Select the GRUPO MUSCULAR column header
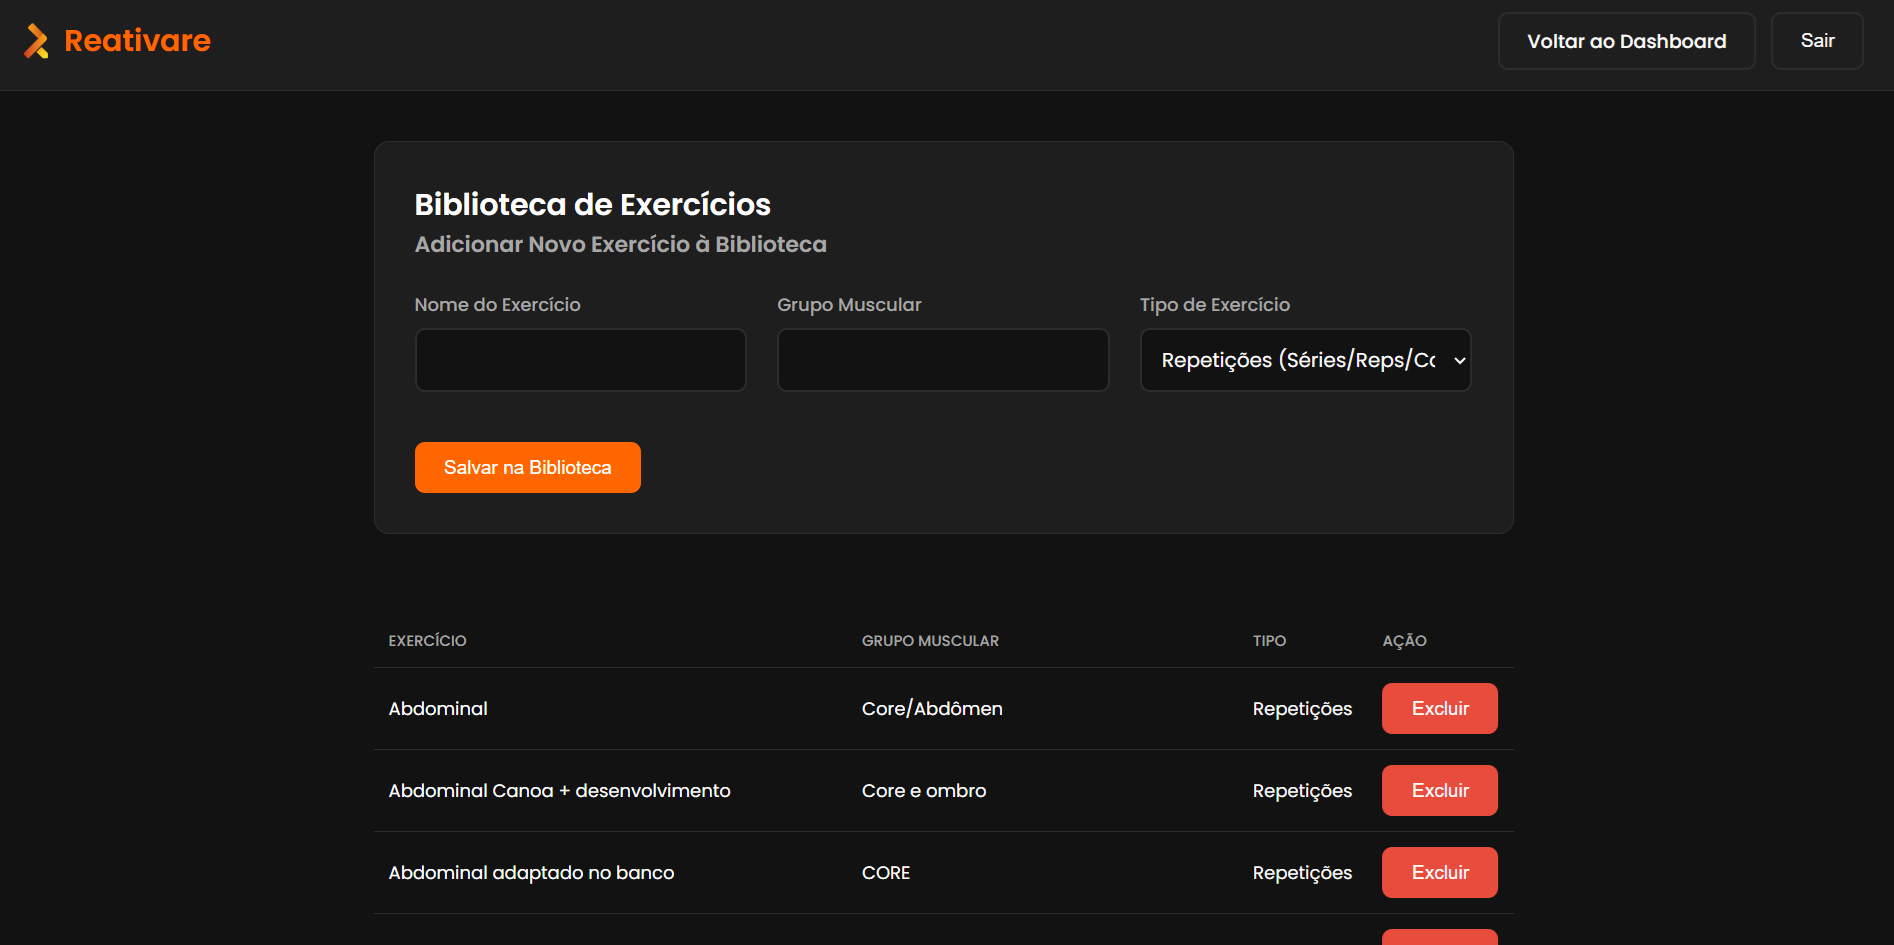Screen dimensions: 1894x945 pyautogui.click(x=930, y=641)
